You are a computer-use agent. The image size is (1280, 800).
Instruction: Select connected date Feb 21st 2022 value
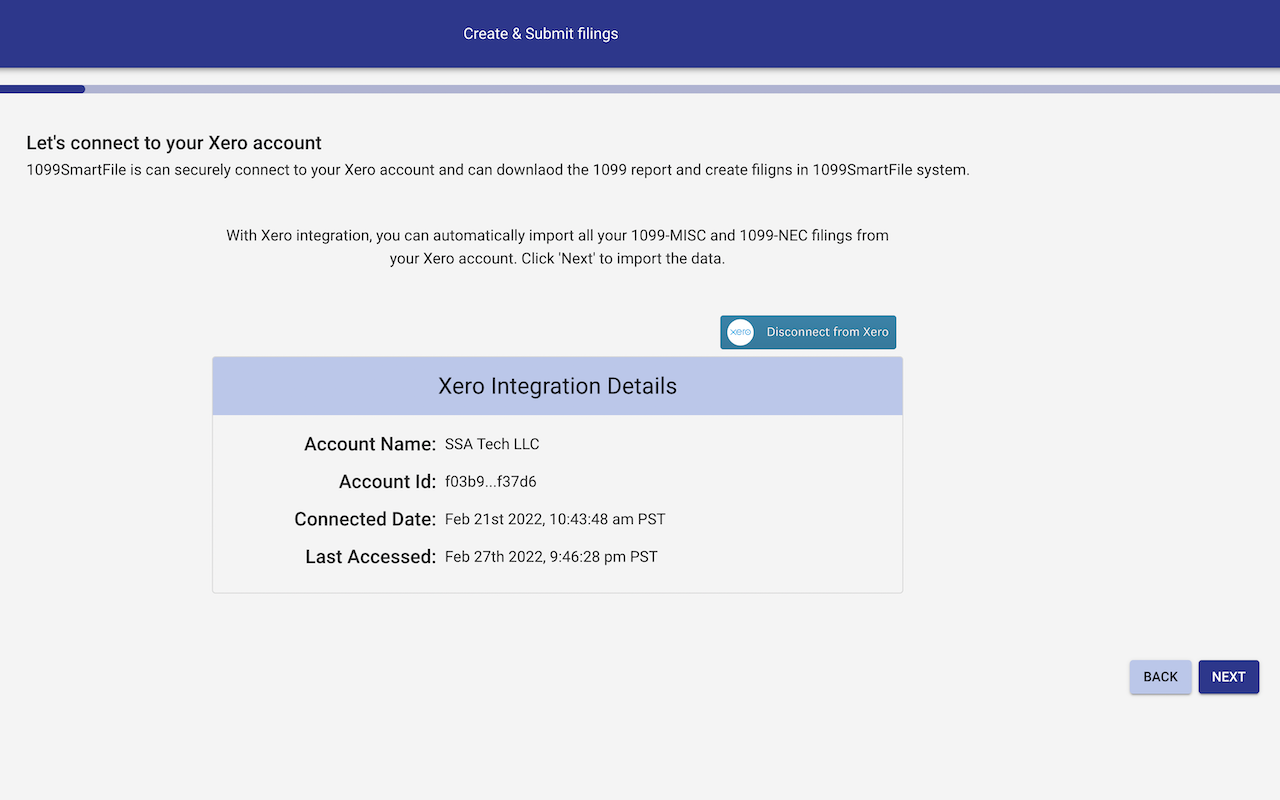(x=555, y=520)
